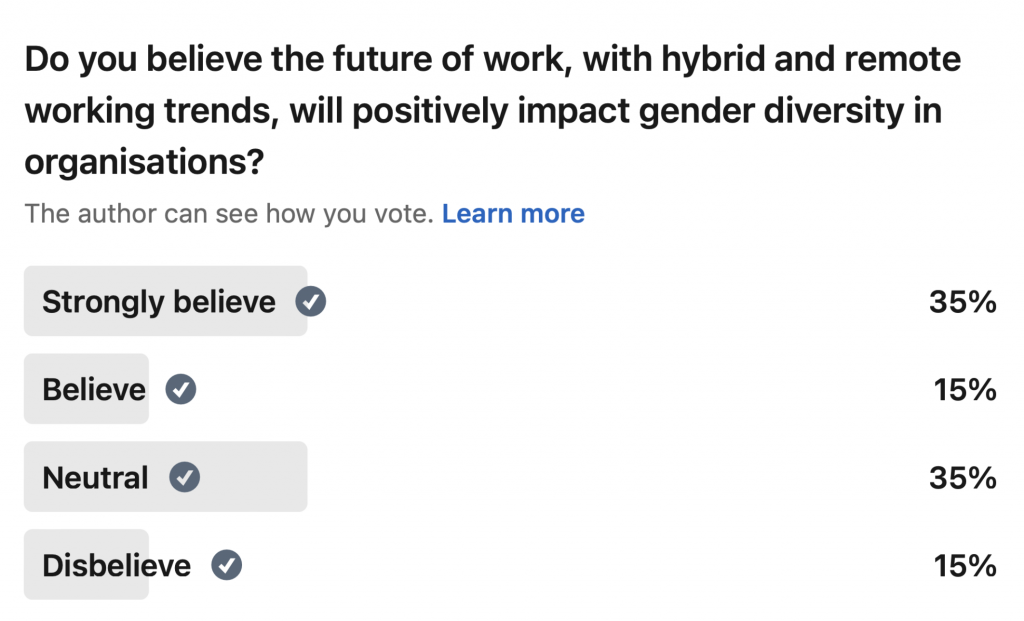The height and width of the screenshot is (621, 1024).
Task: Click the 35% result for Neutral
Action: 963,477
